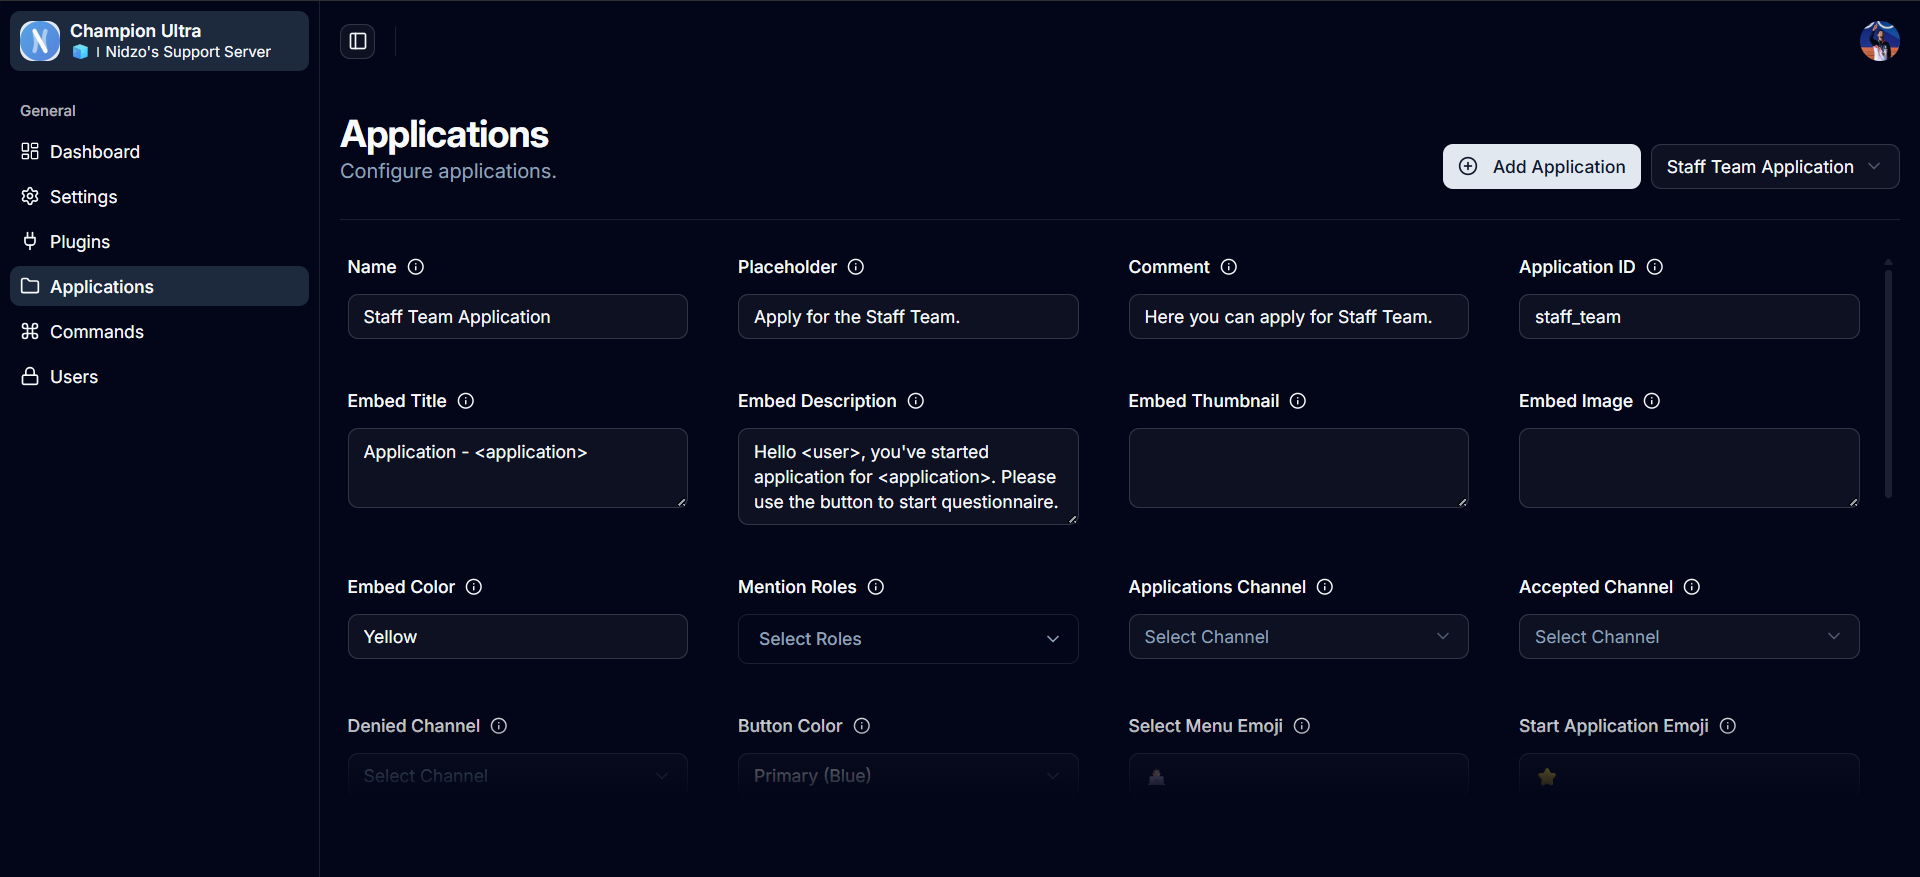Click the info icon next to Accepted Channel
Viewport: 1920px width, 877px height.
[x=1692, y=587]
